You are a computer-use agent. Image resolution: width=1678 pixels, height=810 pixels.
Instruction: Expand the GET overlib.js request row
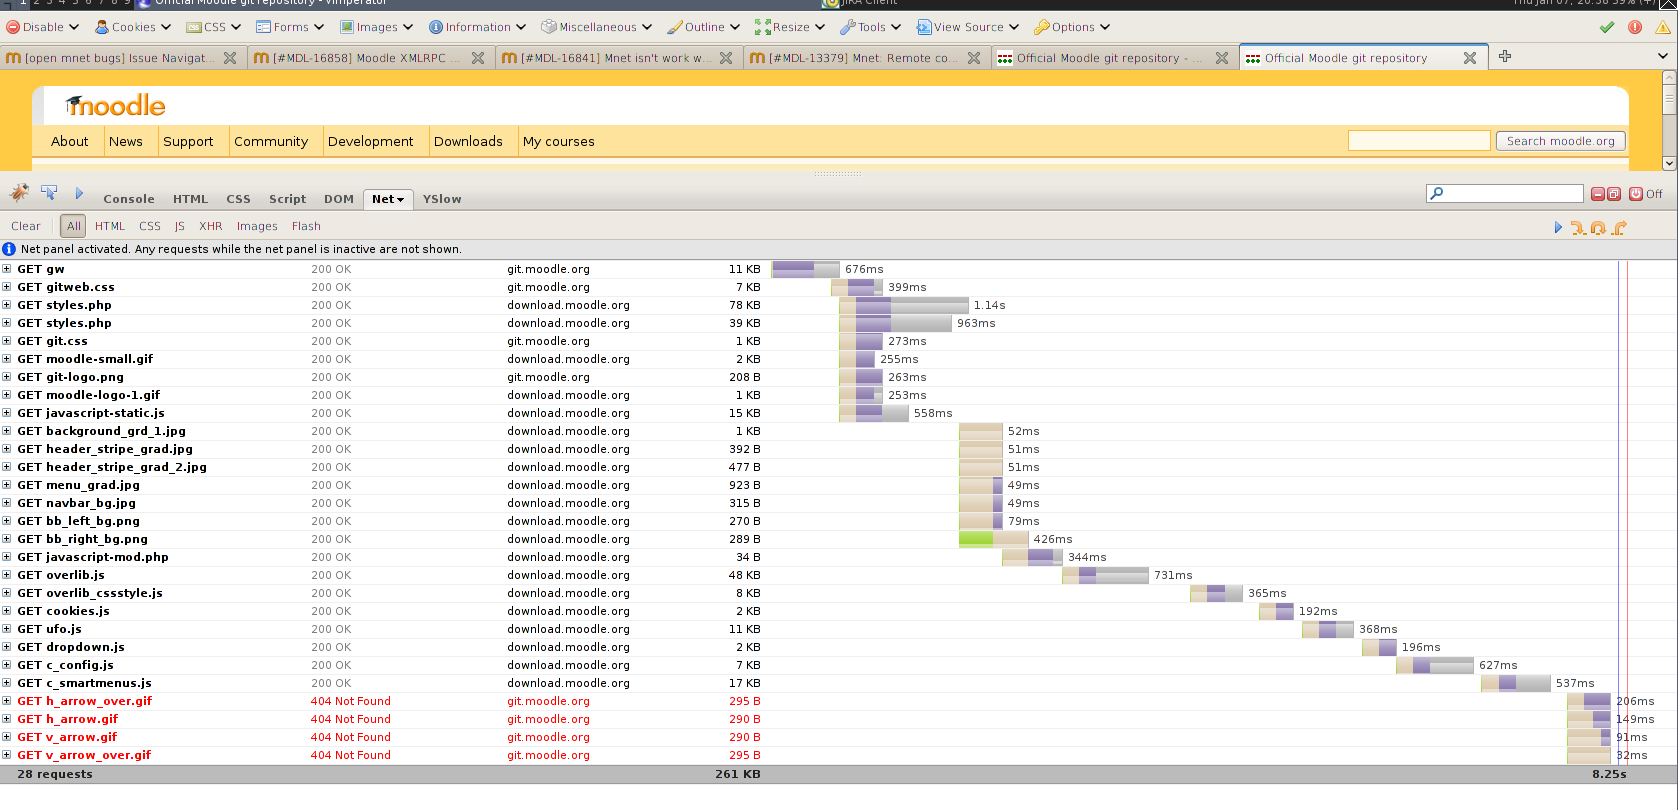[x=7, y=575]
